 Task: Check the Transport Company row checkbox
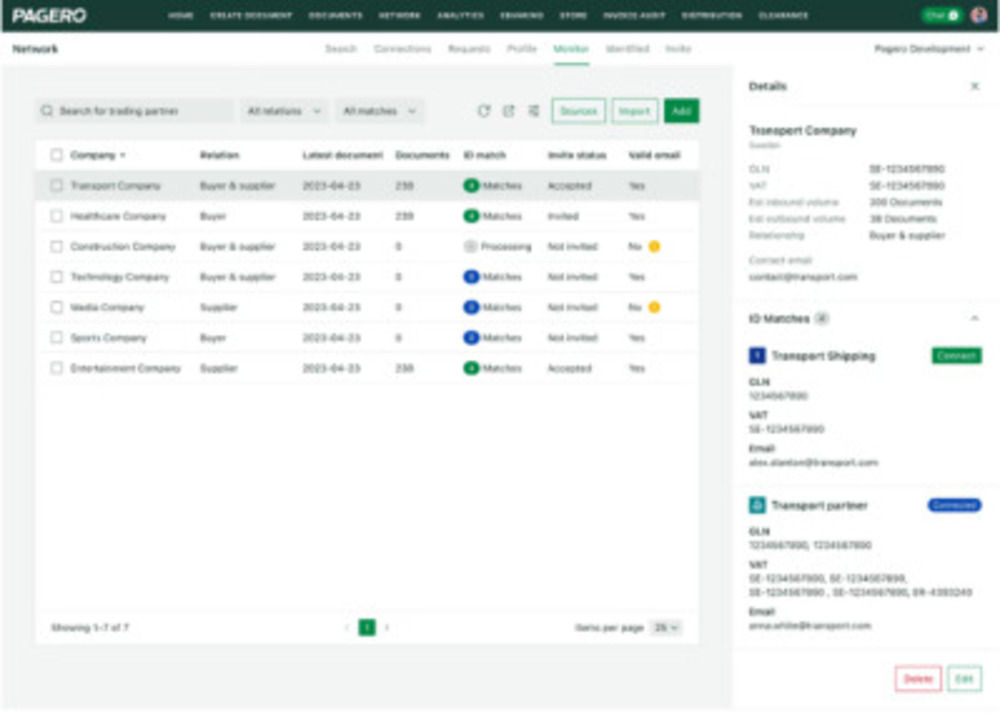(x=57, y=186)
